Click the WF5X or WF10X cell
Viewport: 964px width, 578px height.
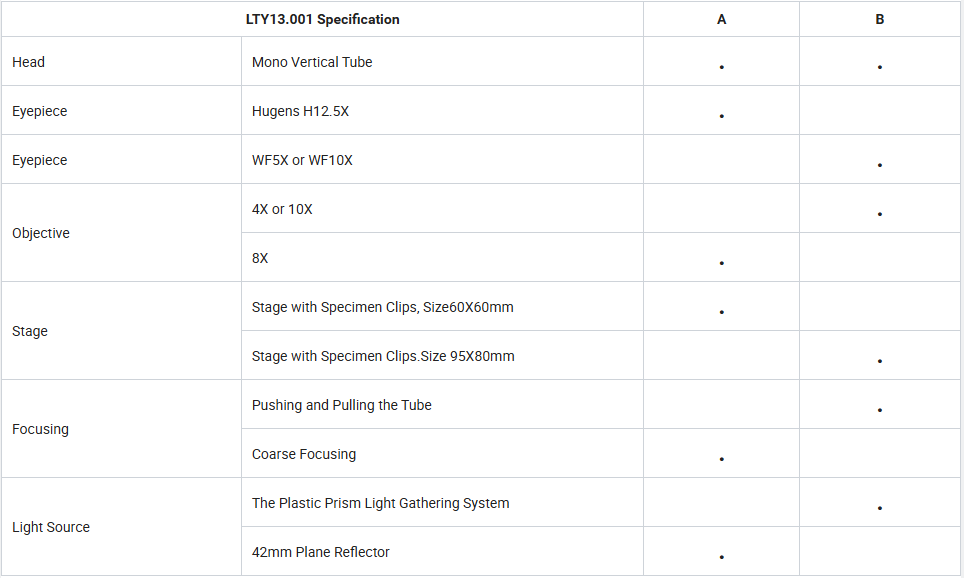[x=442, y=160]
